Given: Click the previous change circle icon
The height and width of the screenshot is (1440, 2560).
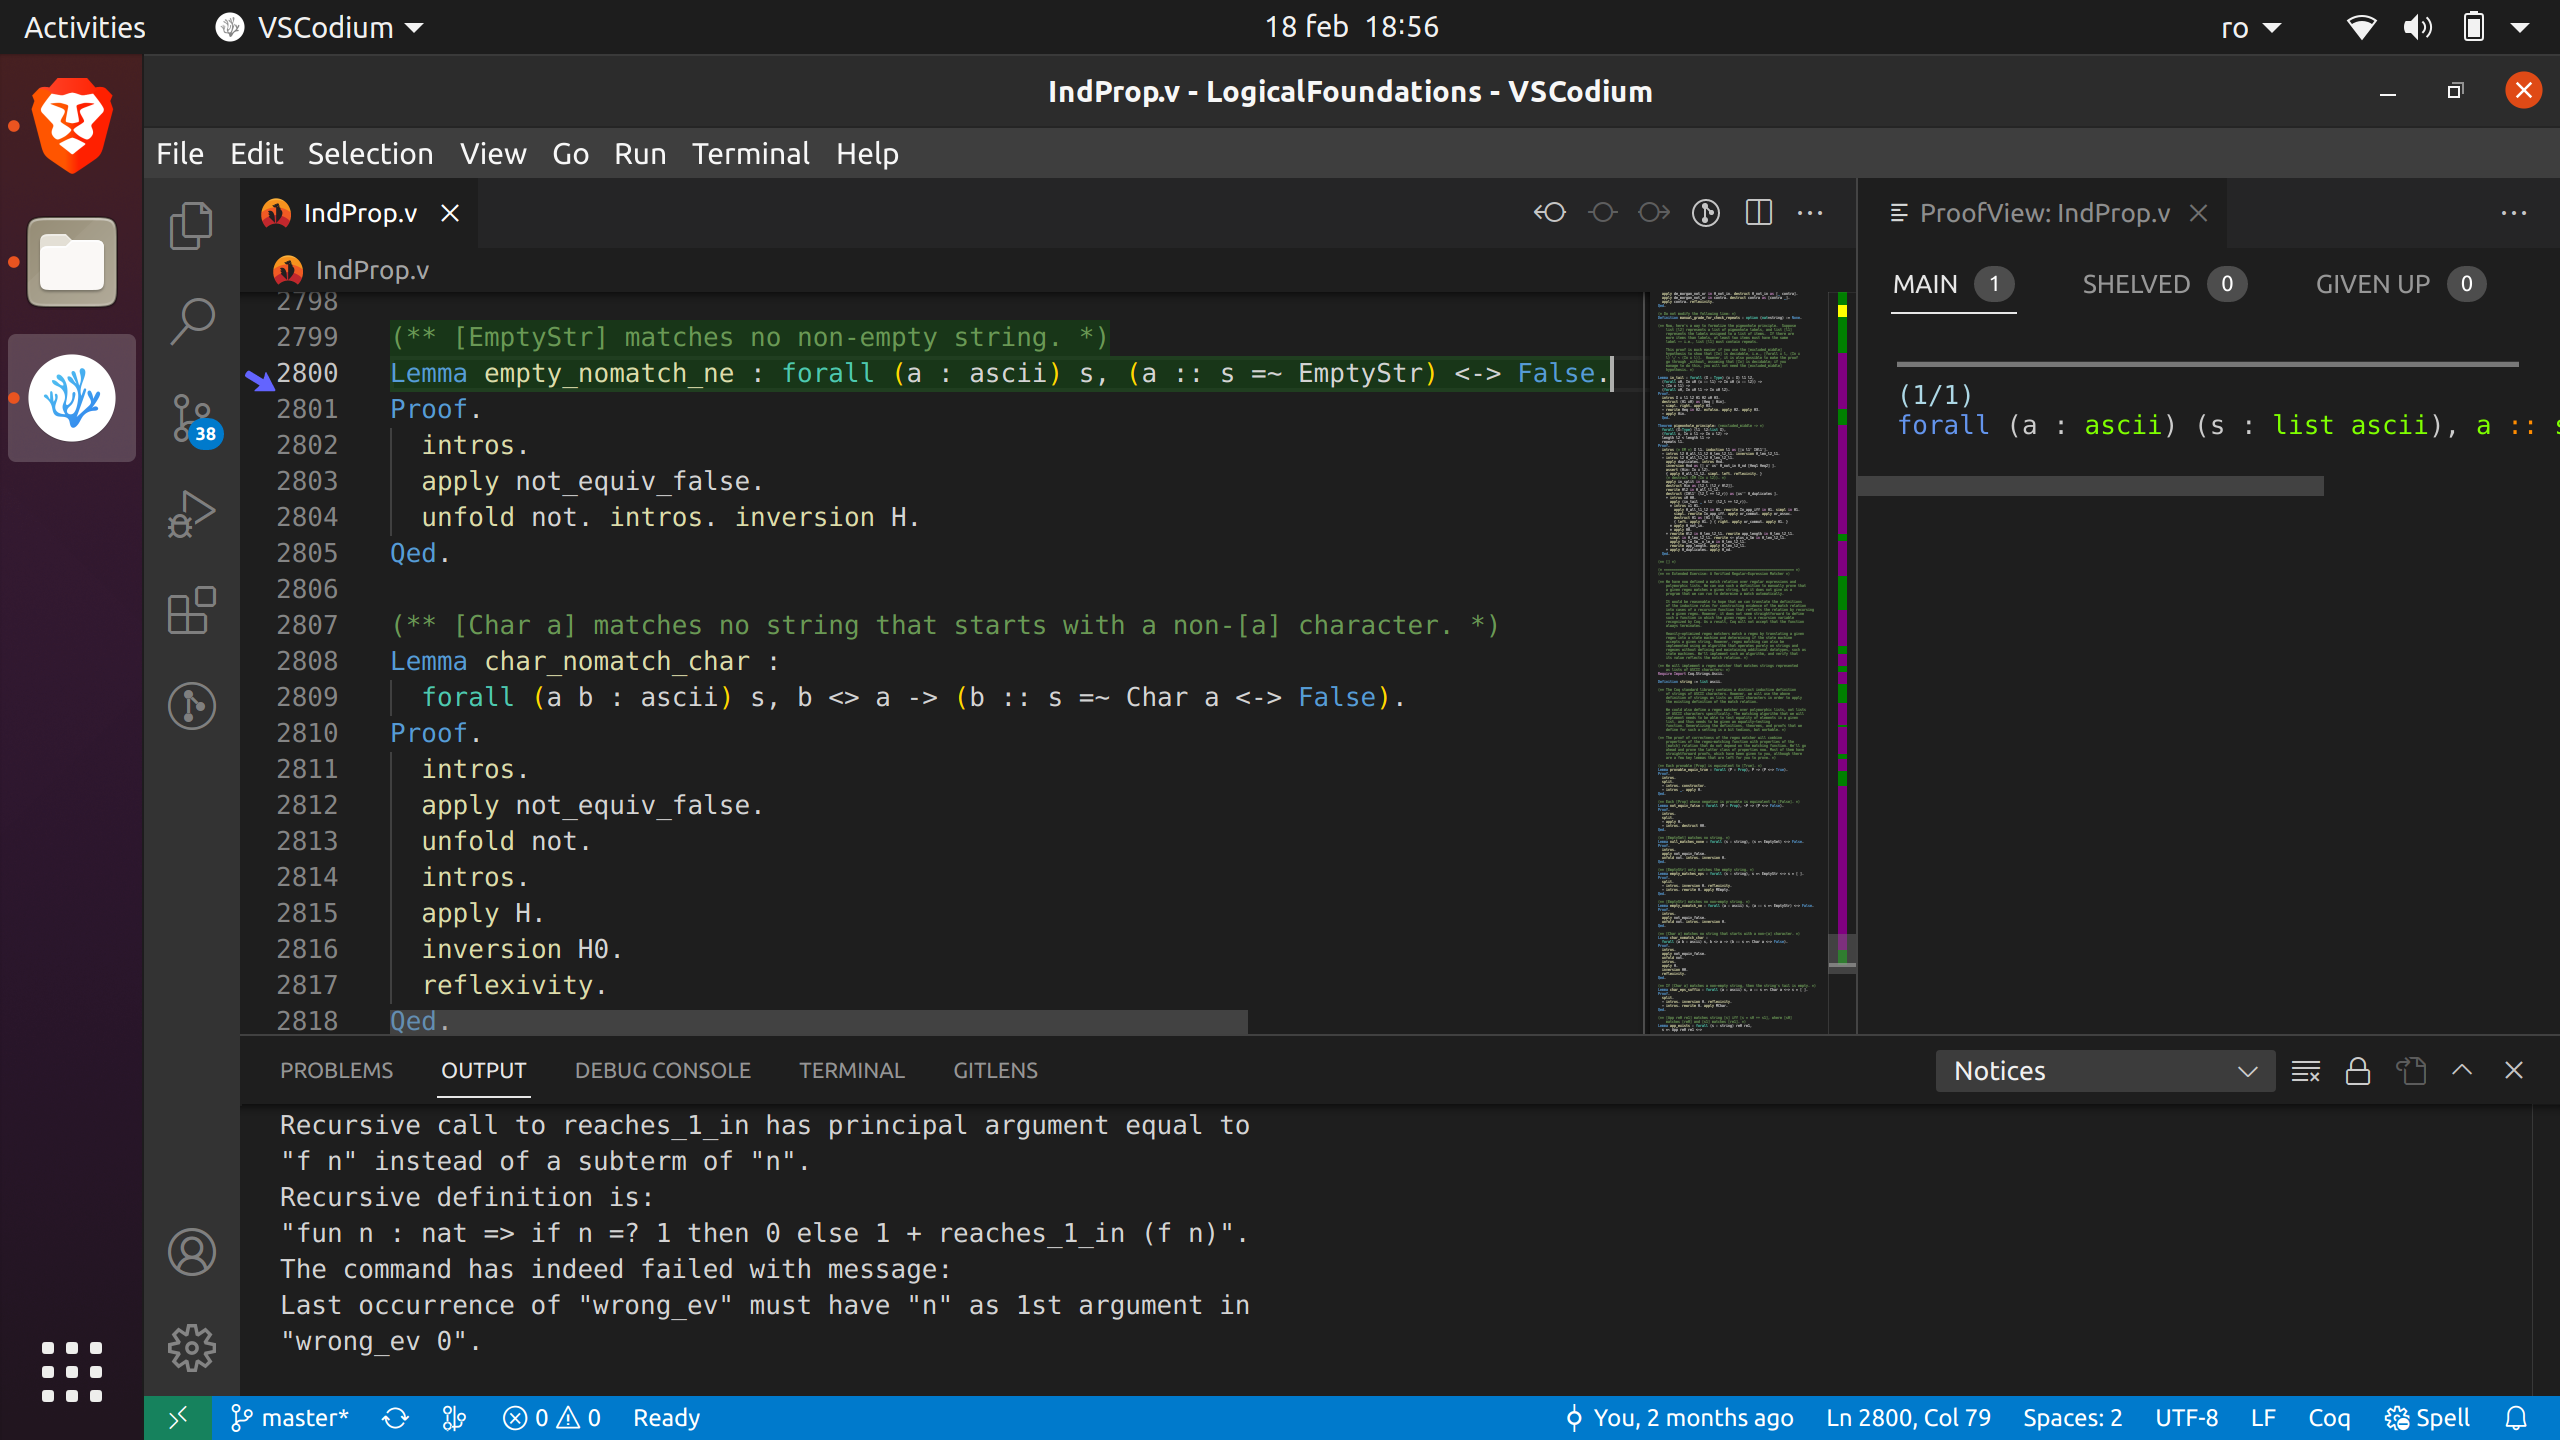Looking at the screenshot, I should tap(1602, 213).
